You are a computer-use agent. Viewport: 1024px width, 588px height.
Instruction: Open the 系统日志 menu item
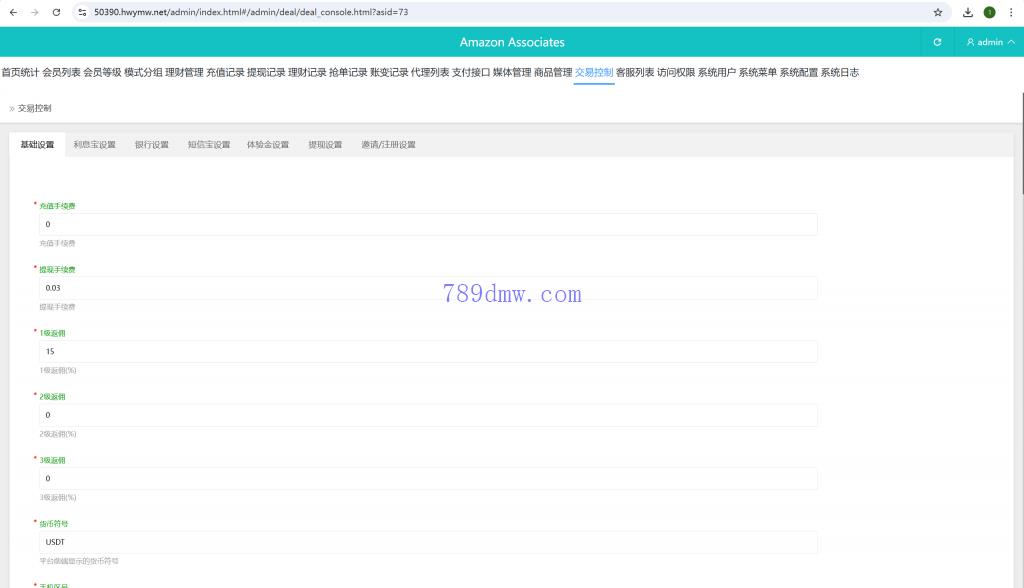pos(839,72)
